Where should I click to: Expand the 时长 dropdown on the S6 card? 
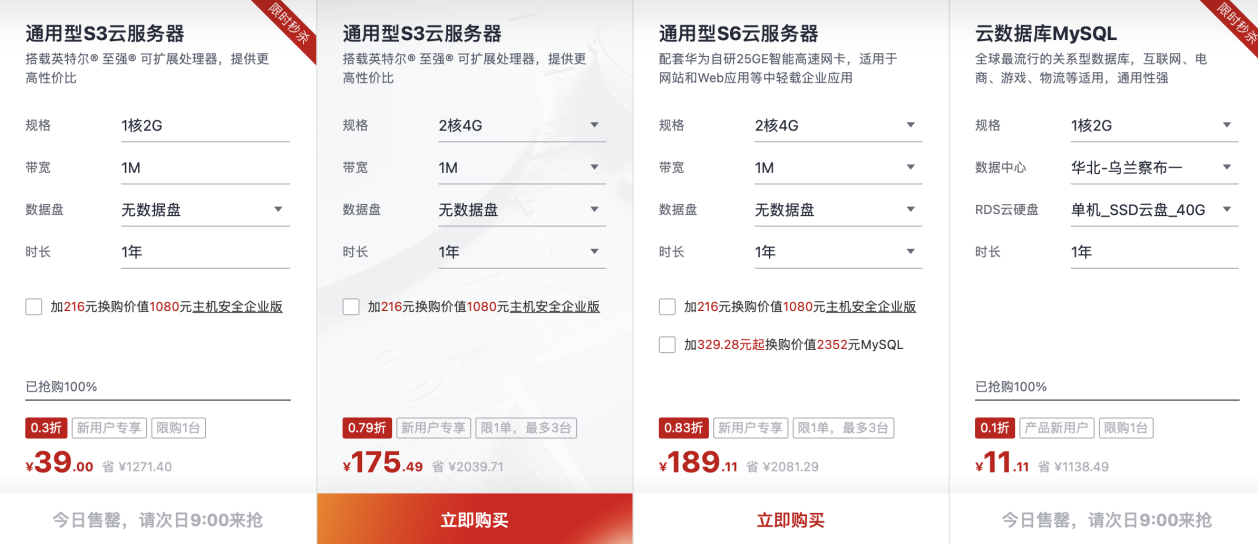(x=838, y=252)
